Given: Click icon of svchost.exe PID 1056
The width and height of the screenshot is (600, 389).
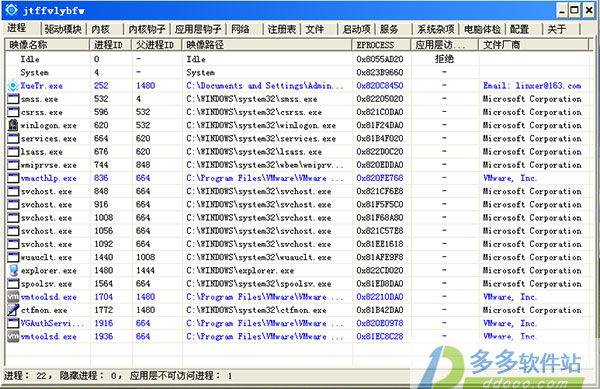Looking at the screenshot, I should coord(13,231).
